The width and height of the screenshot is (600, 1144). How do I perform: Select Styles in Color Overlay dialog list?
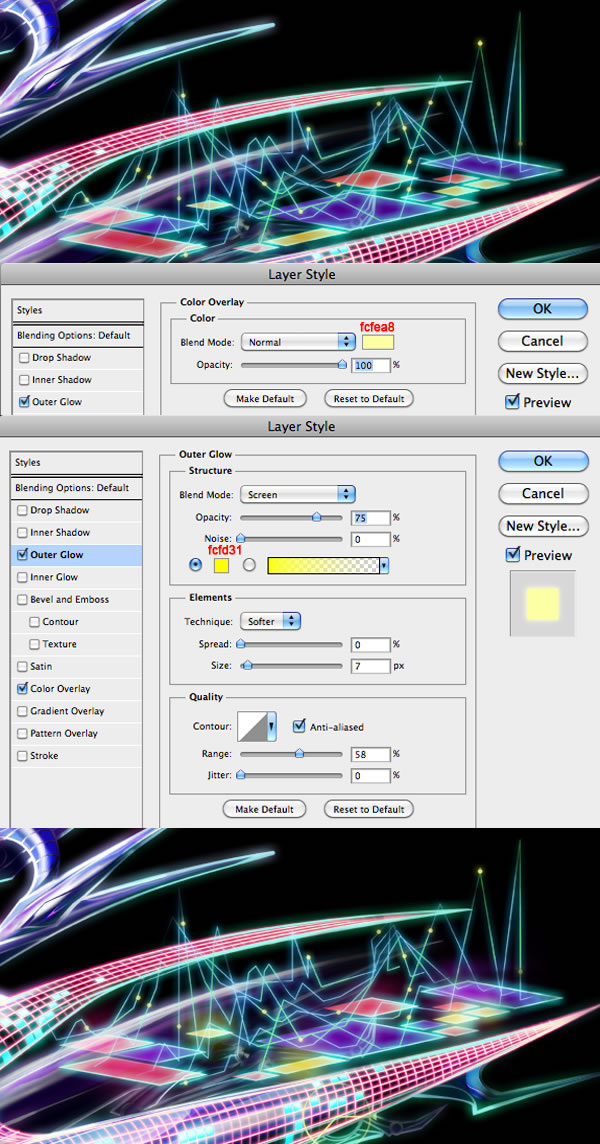77,310
